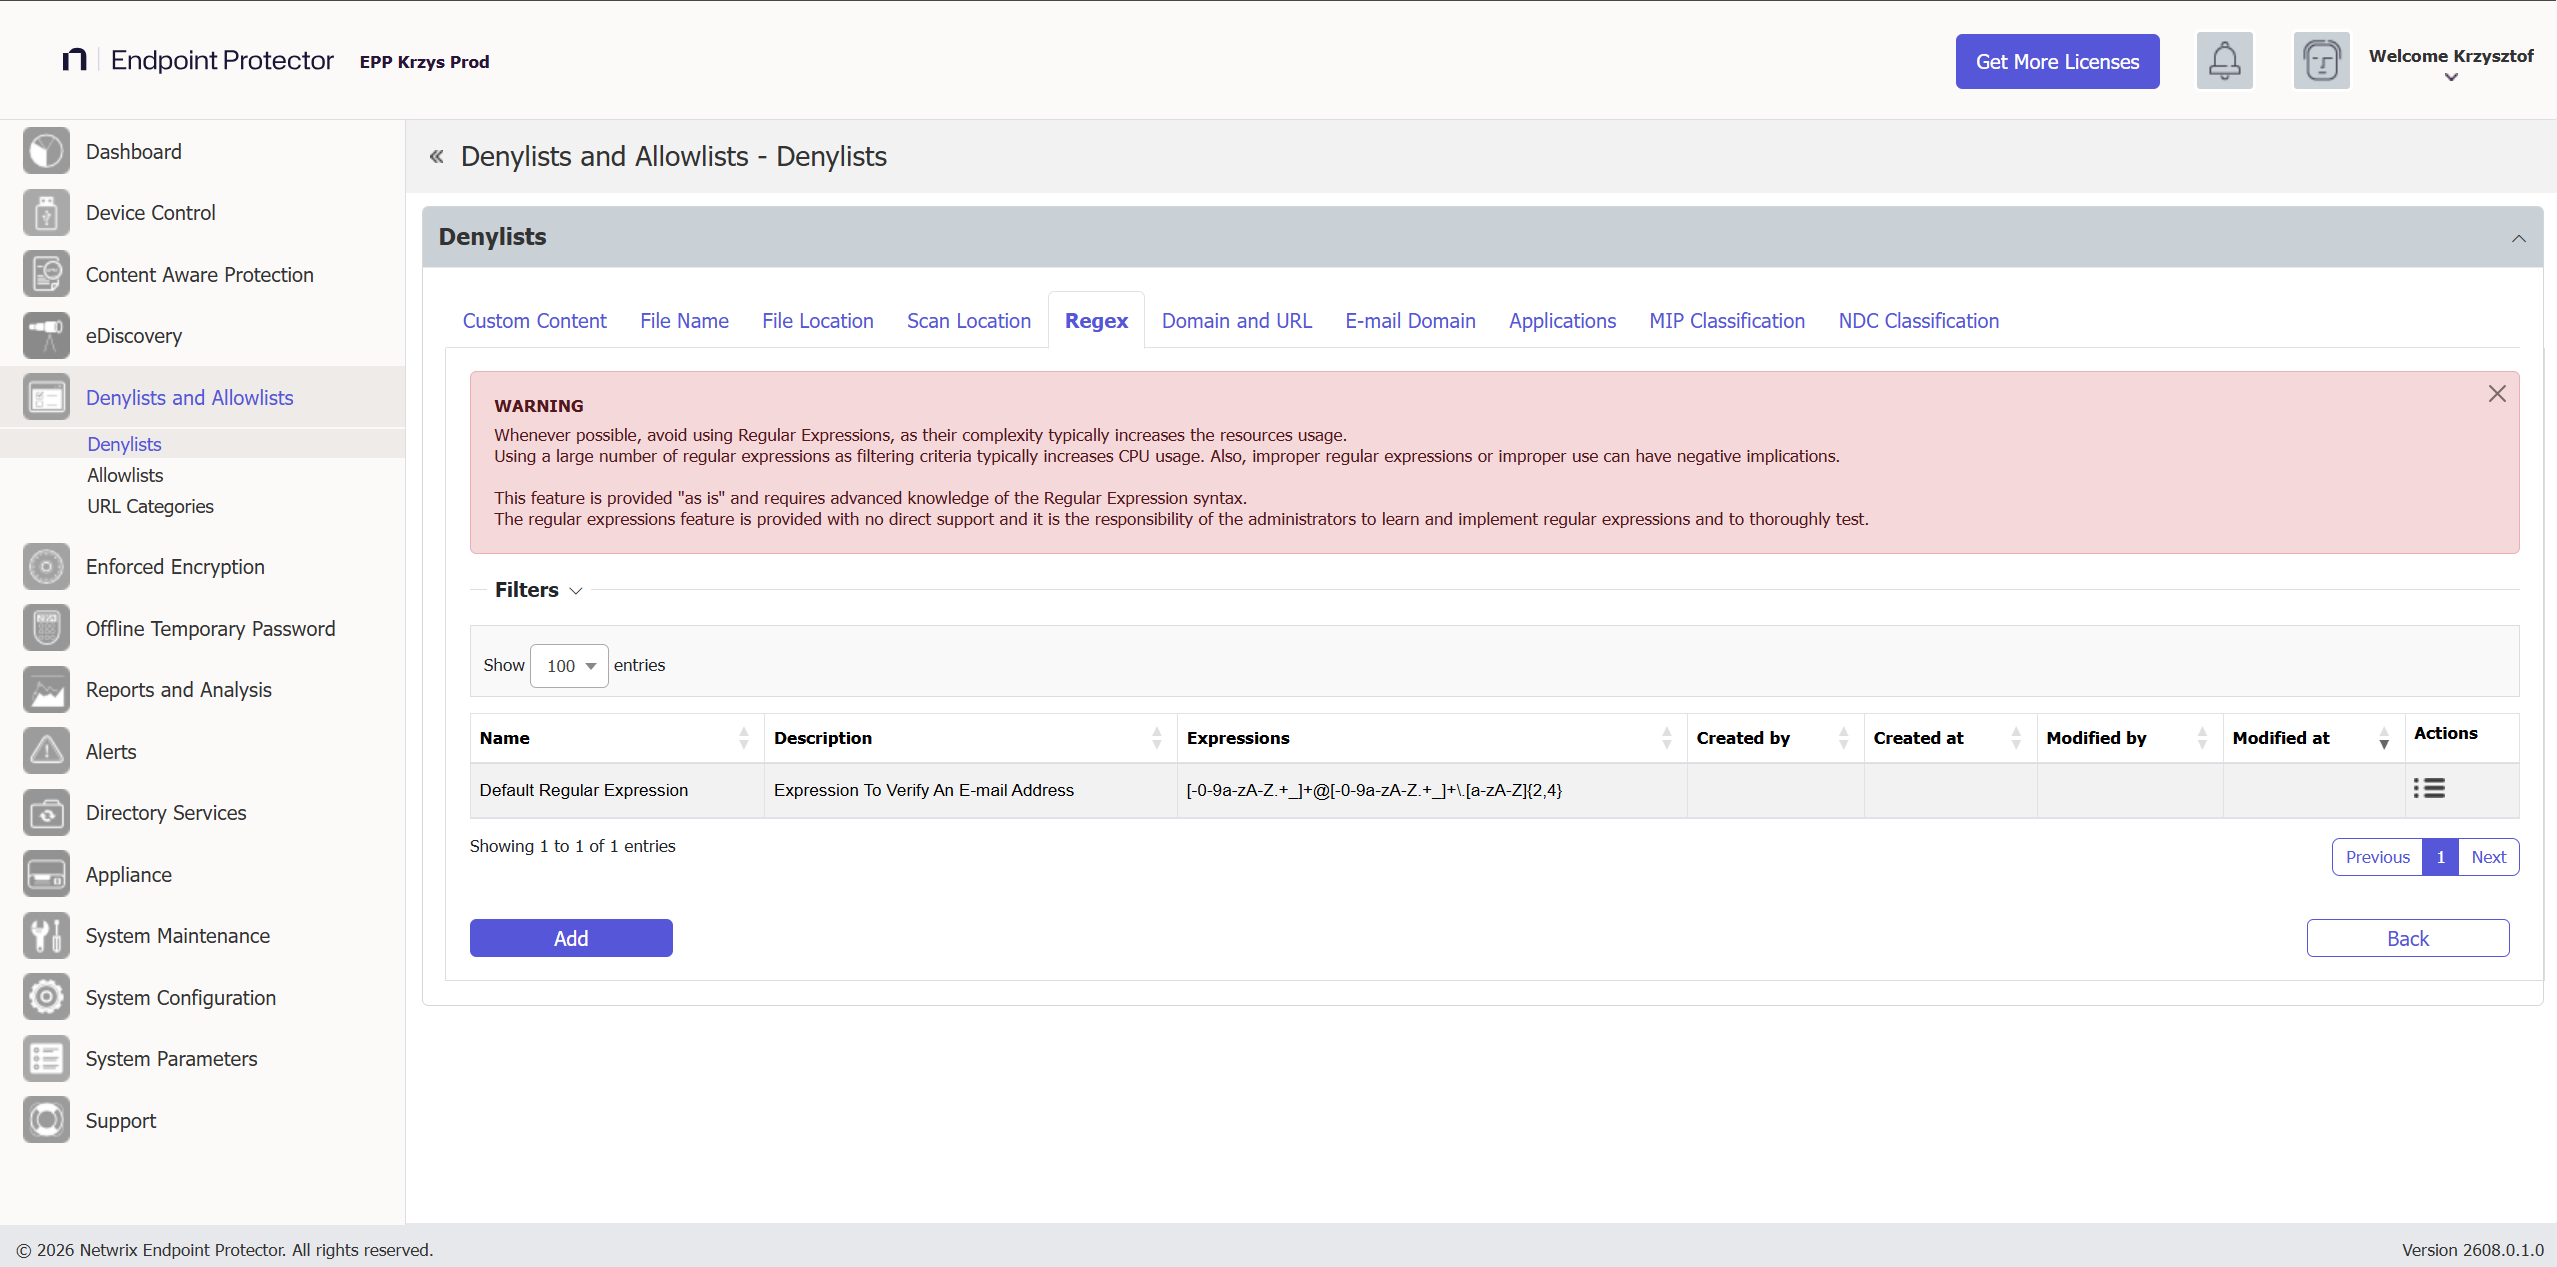
Task: Select the NDC Classification tab
Action: tap(1918, 321)
